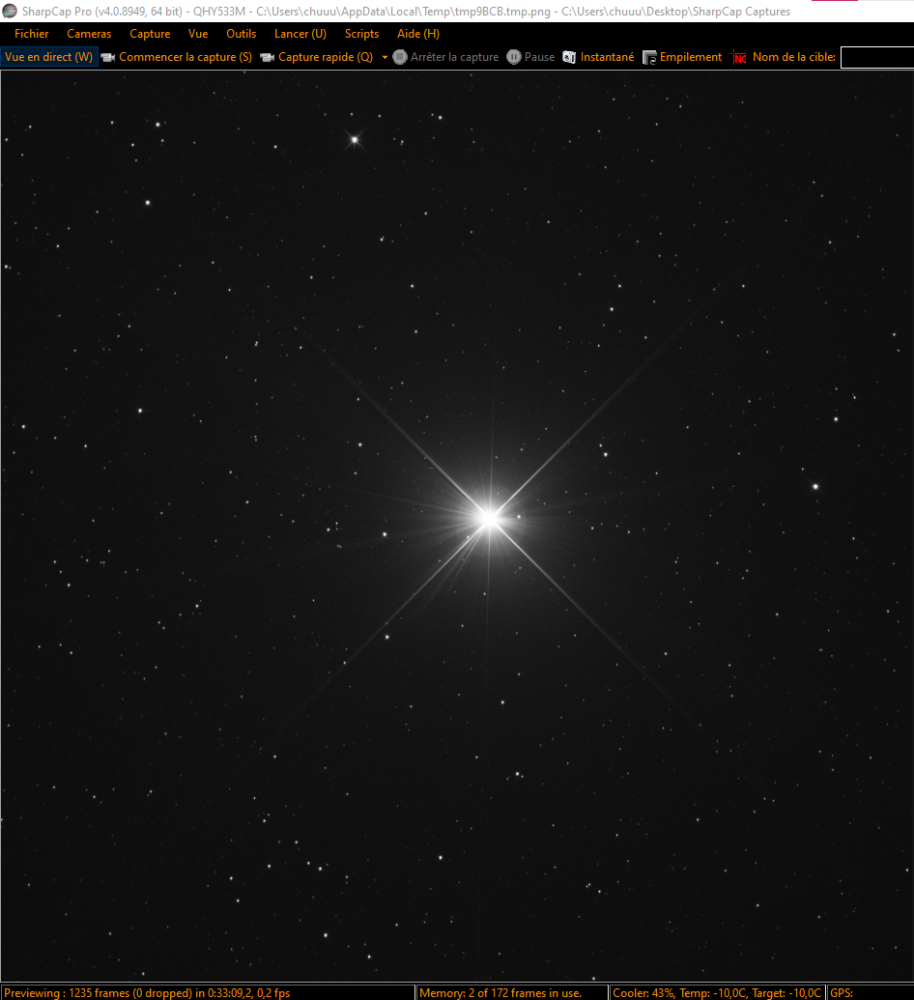Click 'Memory: 2 of 172 frames' status
This screenshot has height=1000, width=914.
(500, 992)
